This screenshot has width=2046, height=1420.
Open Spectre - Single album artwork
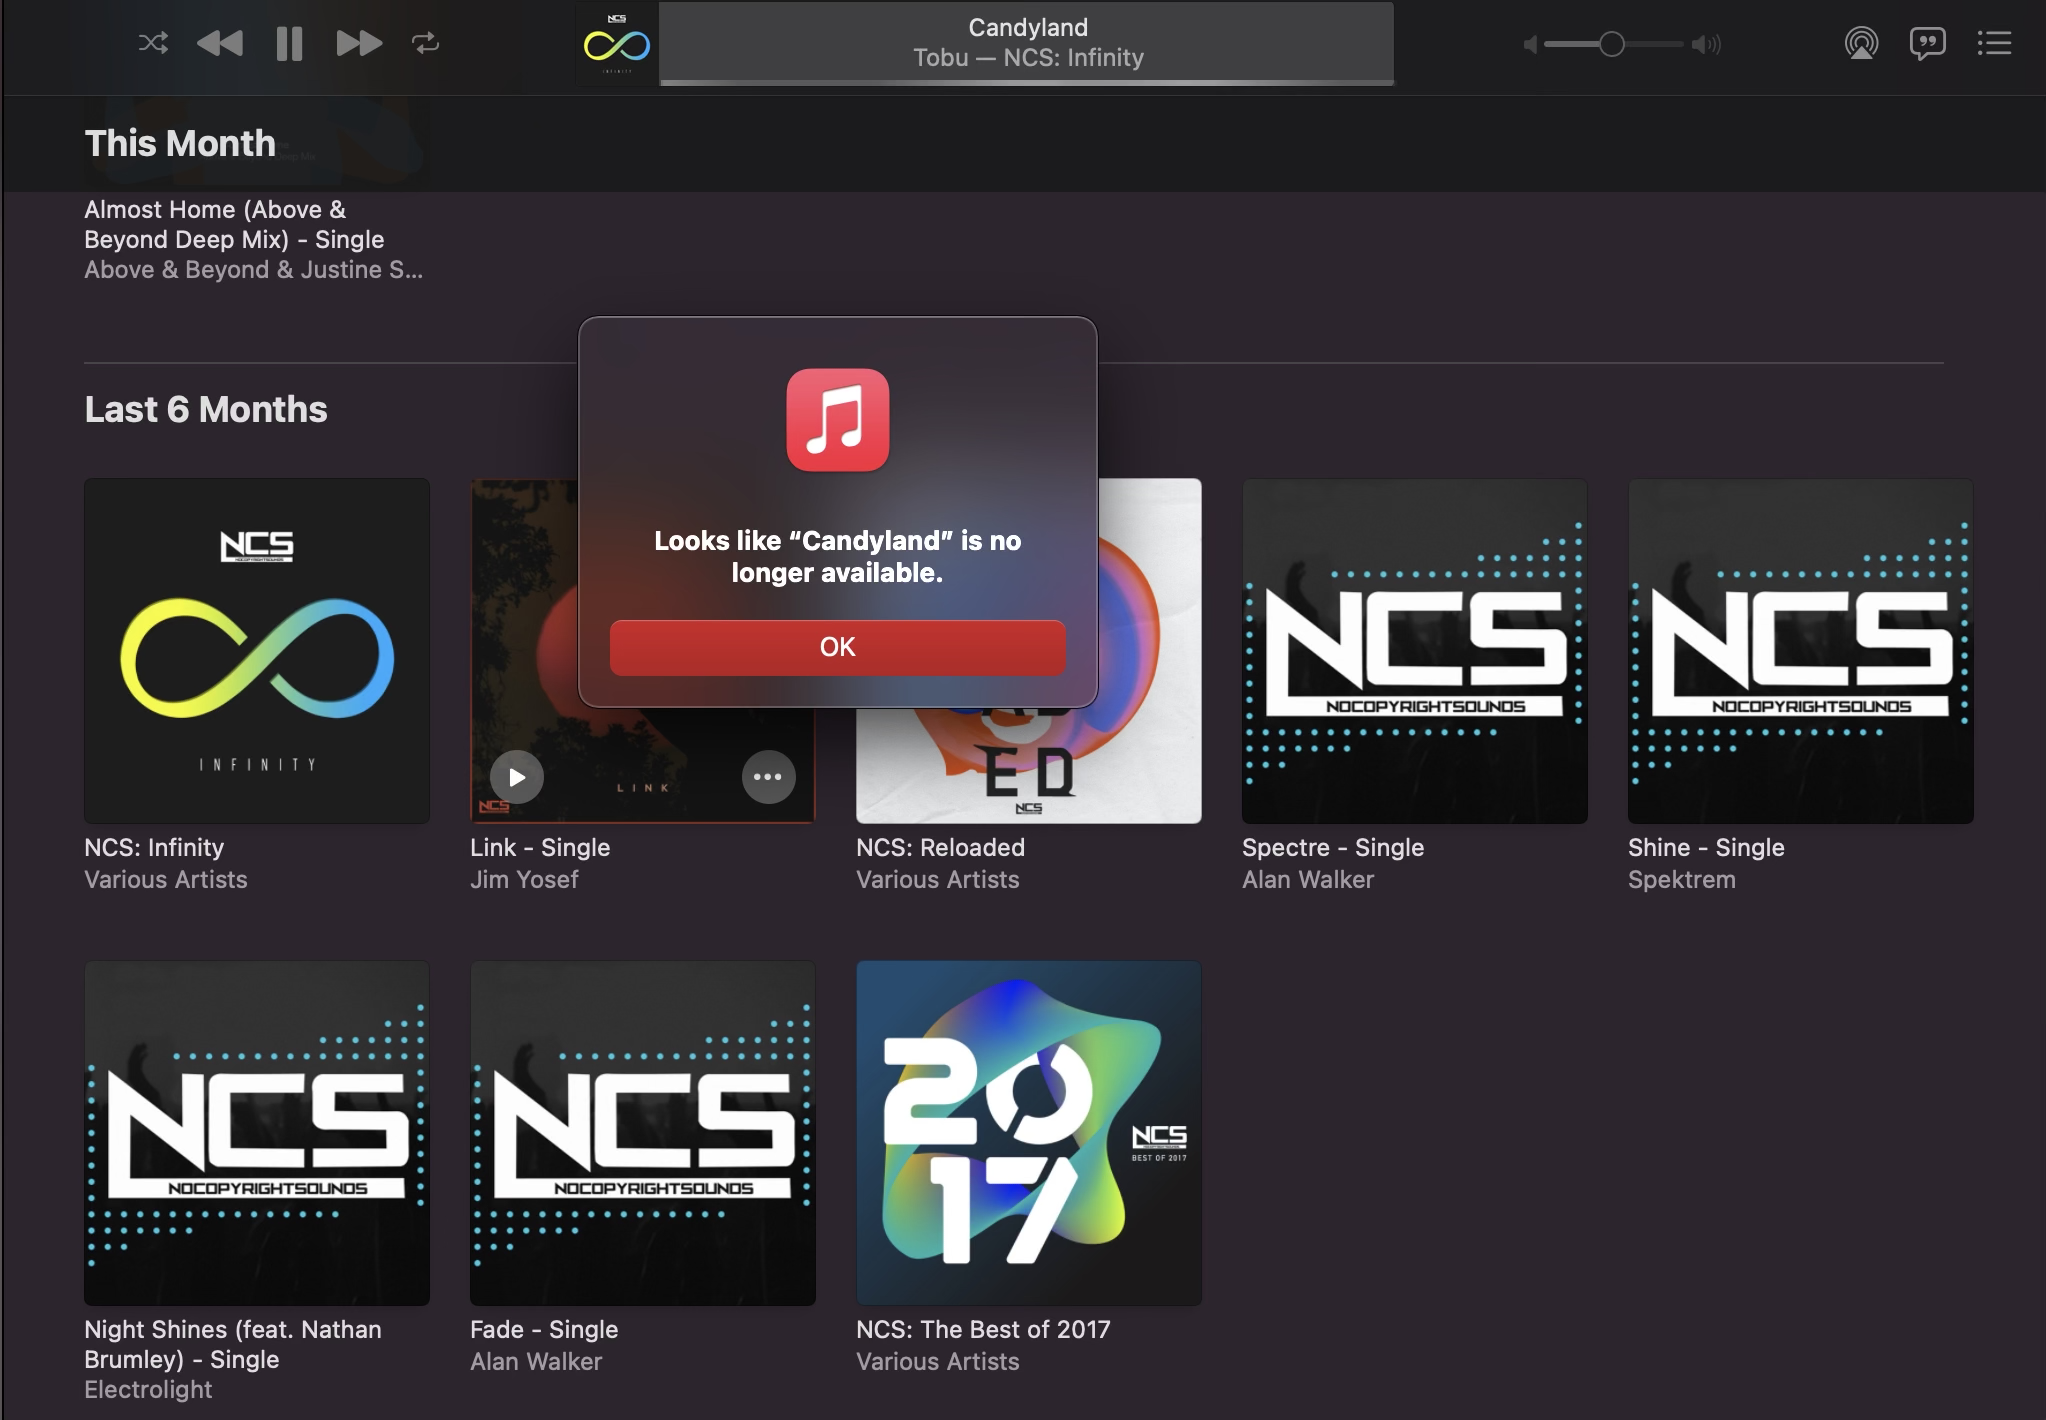[1414, 651]
